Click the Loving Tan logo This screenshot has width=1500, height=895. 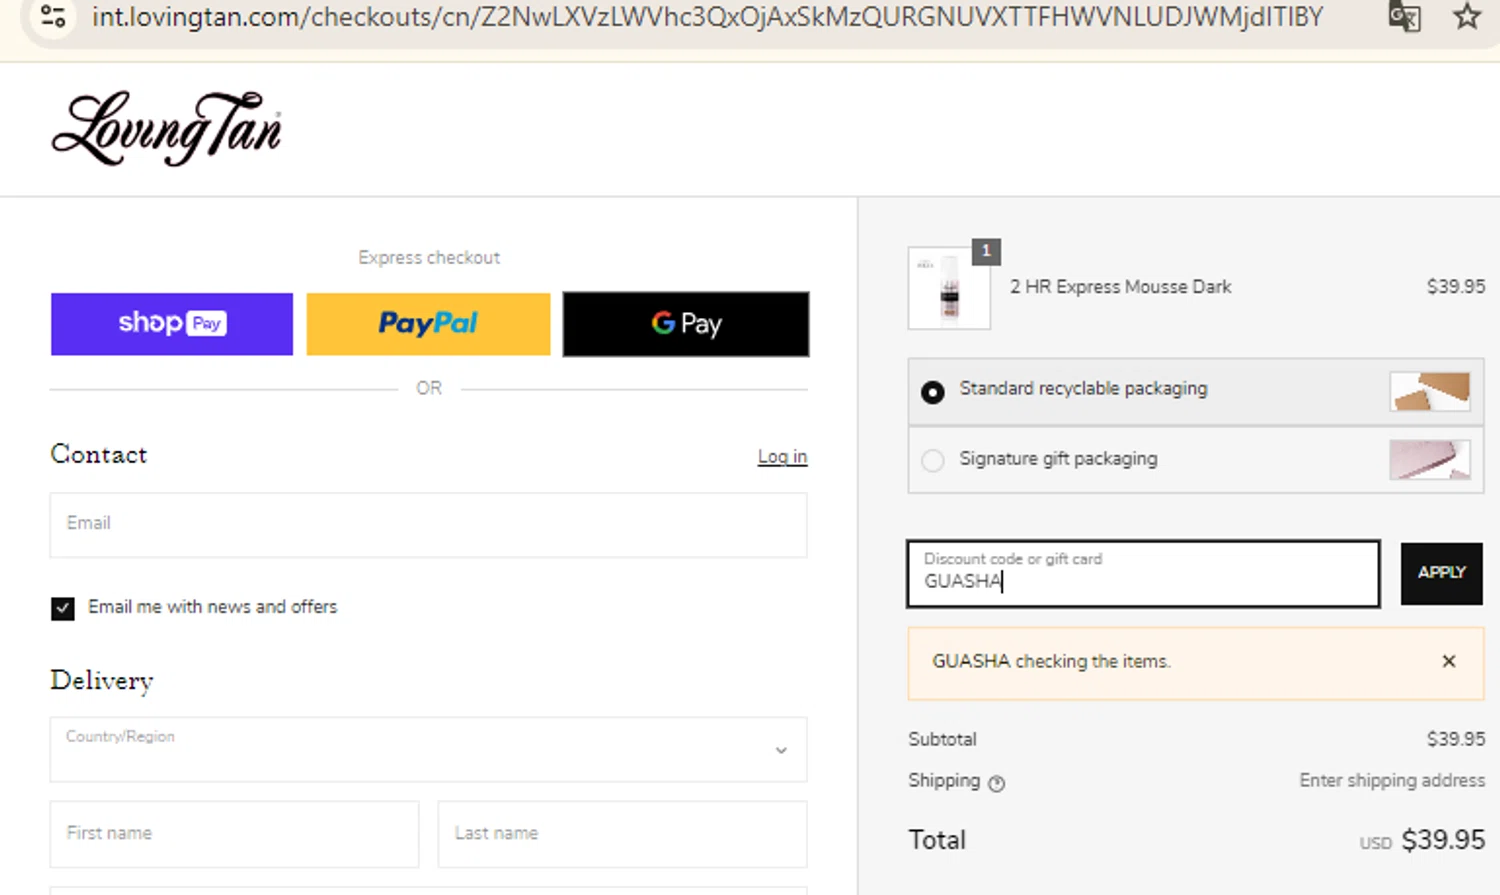coord(166,129)
